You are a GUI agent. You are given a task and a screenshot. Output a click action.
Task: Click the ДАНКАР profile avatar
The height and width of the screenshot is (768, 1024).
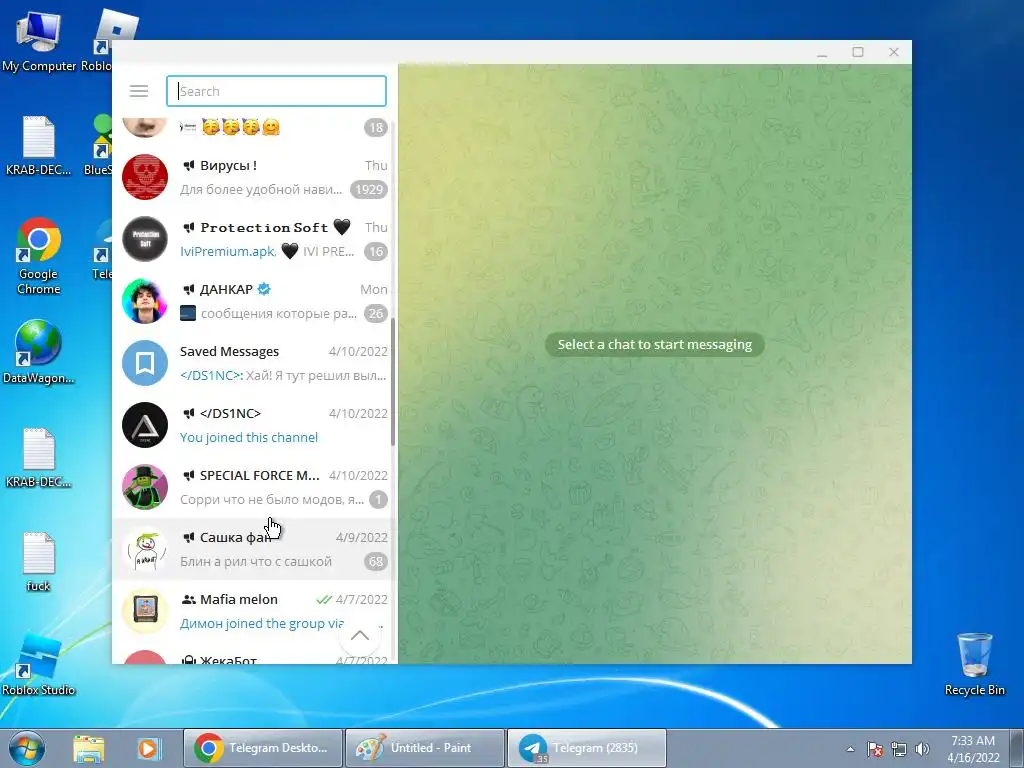click(145, 301)
